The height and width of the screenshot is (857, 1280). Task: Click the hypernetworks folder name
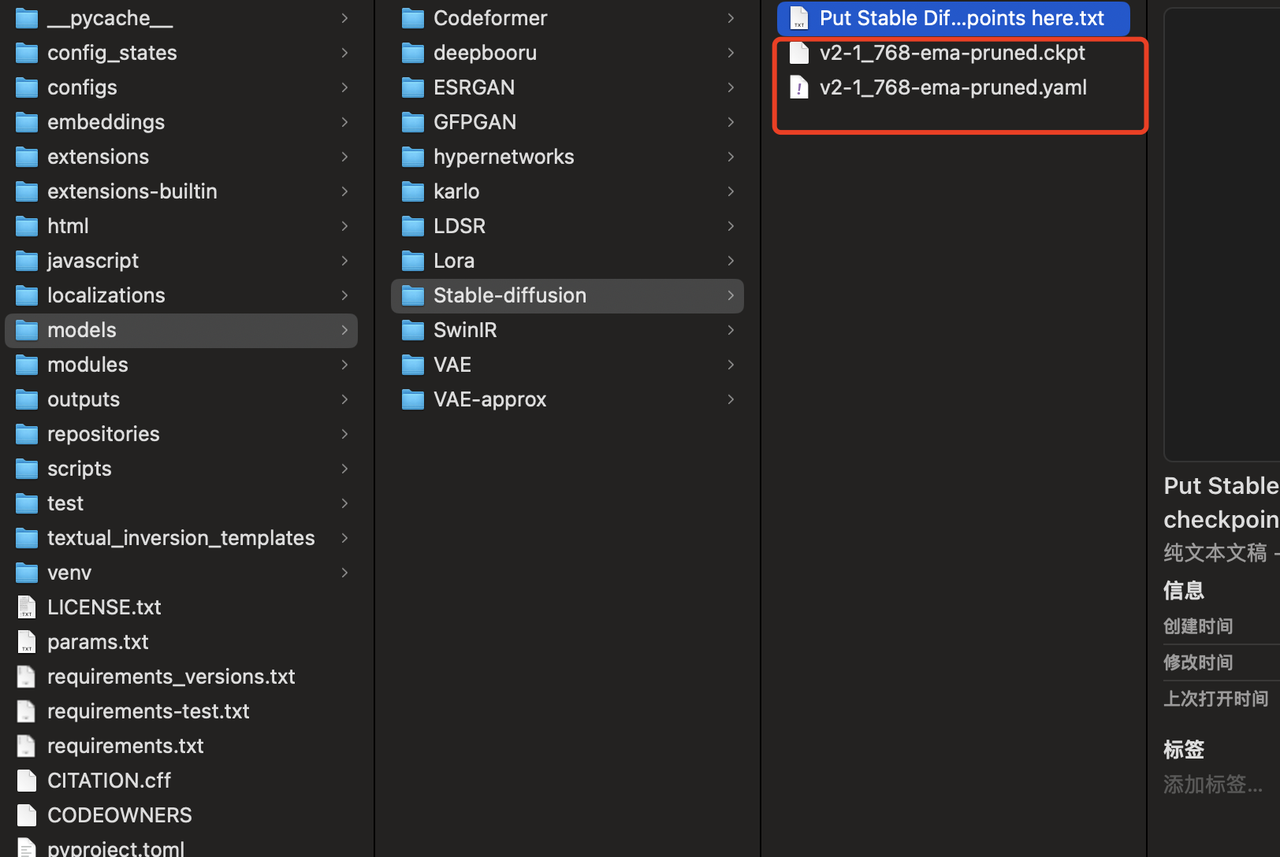coord(504,157)
